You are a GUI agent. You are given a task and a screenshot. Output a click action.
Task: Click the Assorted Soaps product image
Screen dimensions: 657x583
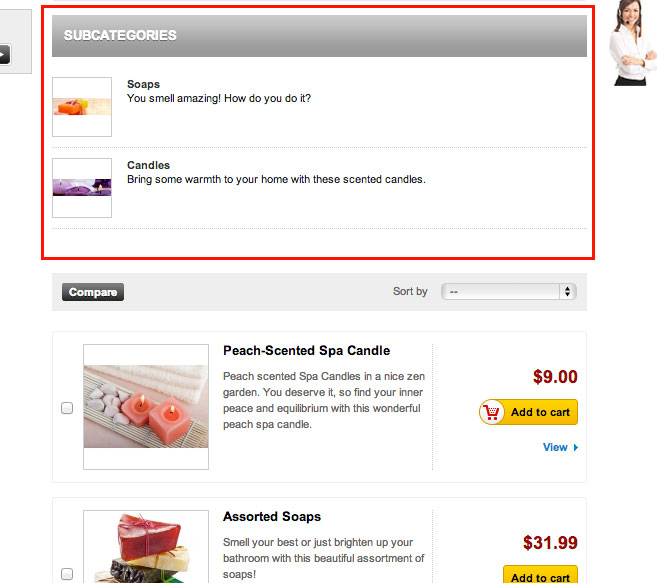(146, 547)
